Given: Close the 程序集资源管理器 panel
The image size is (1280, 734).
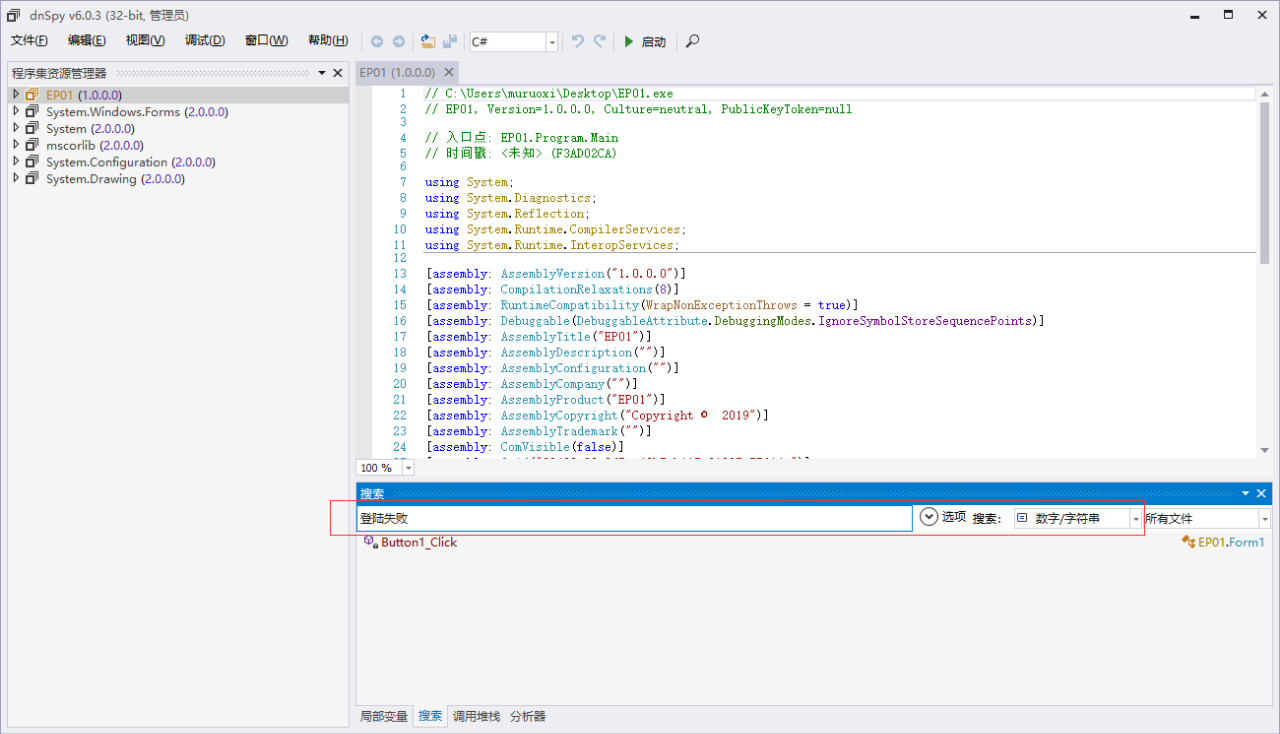Looking at the screenshot, I should click(338, 73).
